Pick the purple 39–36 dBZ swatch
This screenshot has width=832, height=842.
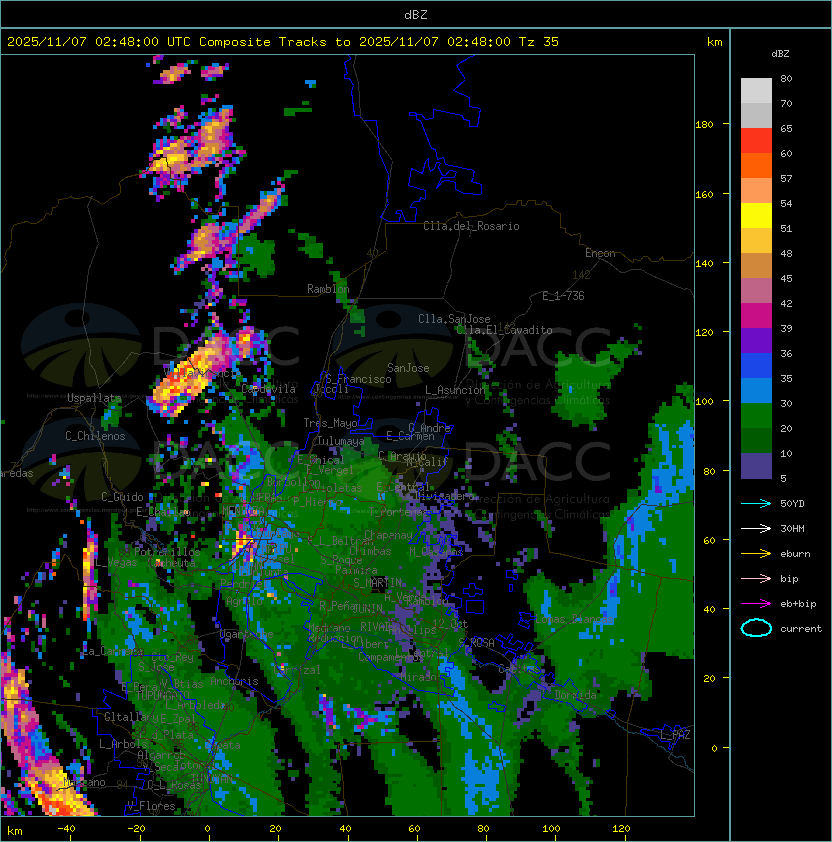(x=756, y=340)
